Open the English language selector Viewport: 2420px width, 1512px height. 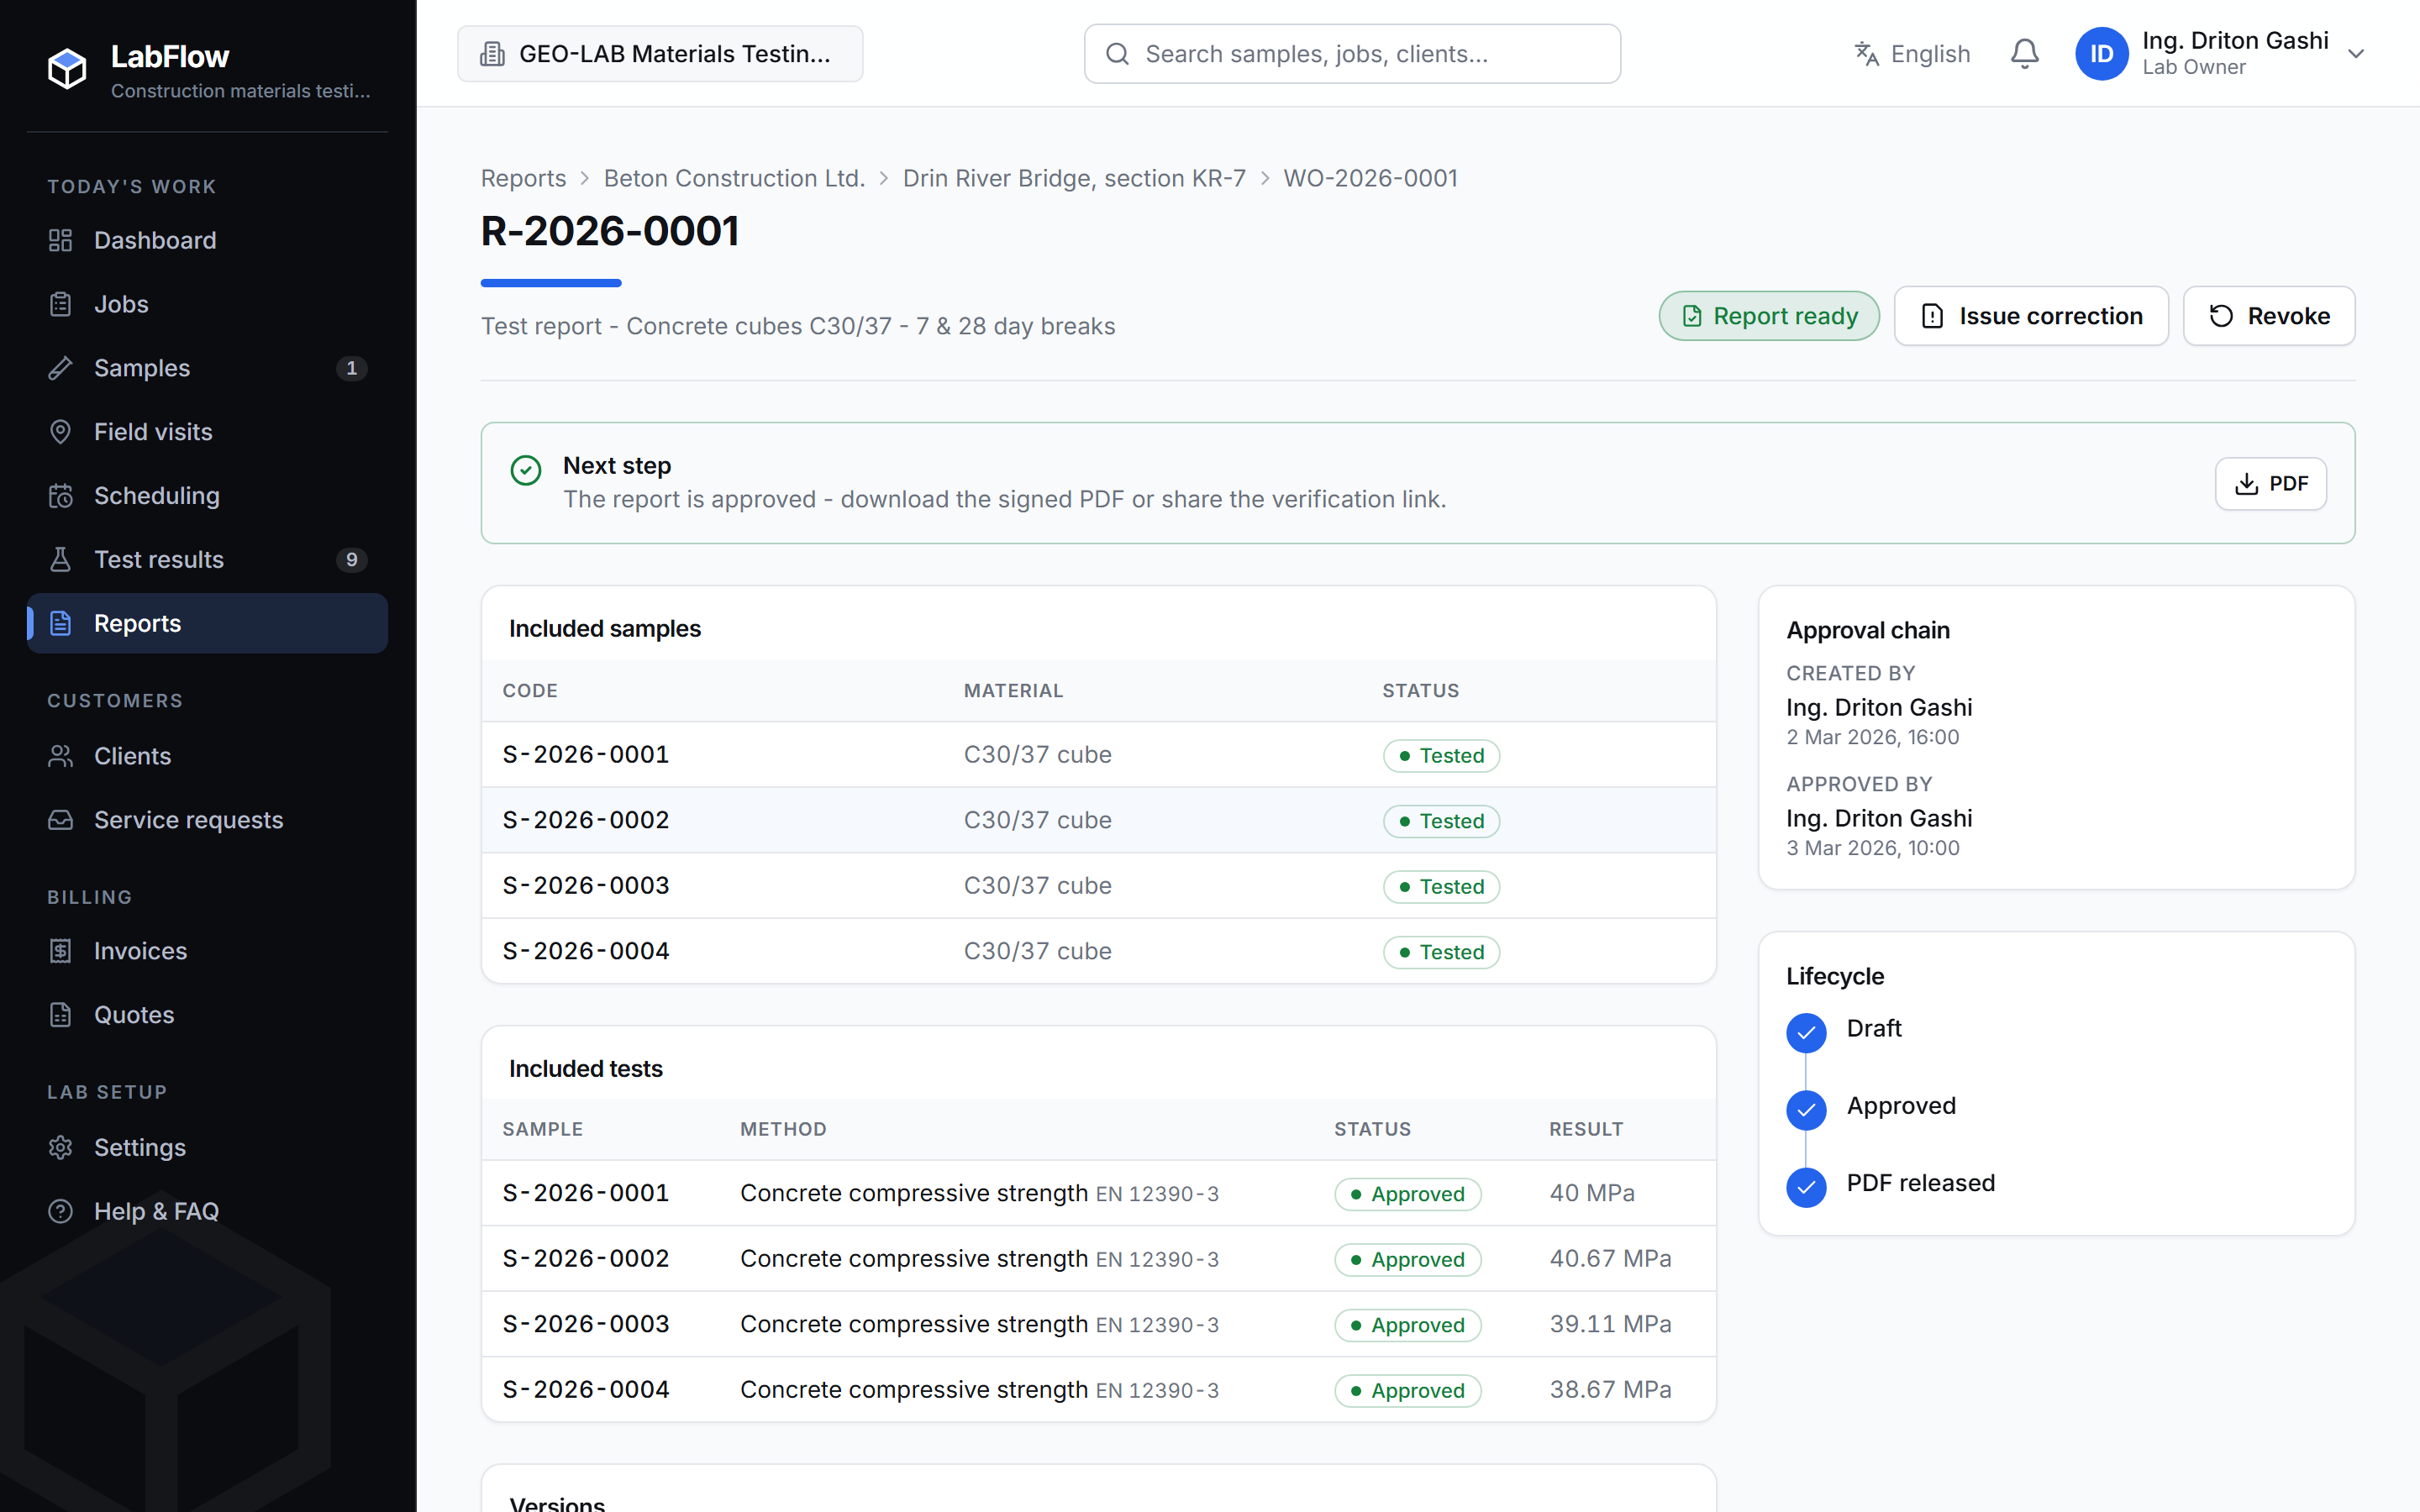click(x=1912, y=54)
